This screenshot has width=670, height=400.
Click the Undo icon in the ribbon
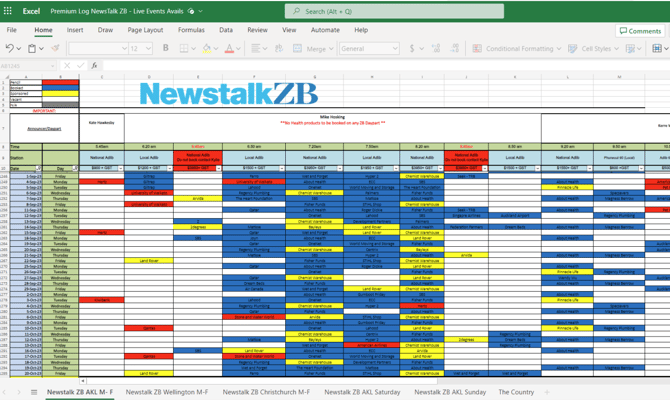click(10, 48)
